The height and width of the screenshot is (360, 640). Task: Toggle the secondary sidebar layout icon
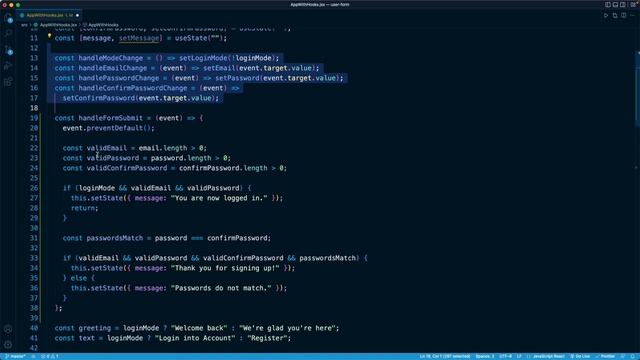coord(622,4)
